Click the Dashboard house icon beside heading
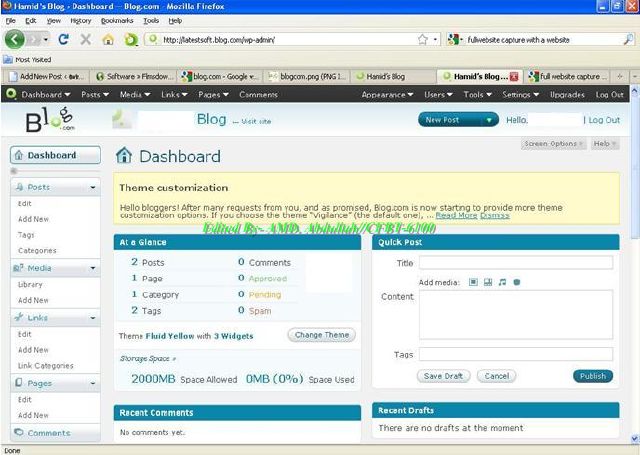This screenshot has width=640, height=455. coord(124,155)
